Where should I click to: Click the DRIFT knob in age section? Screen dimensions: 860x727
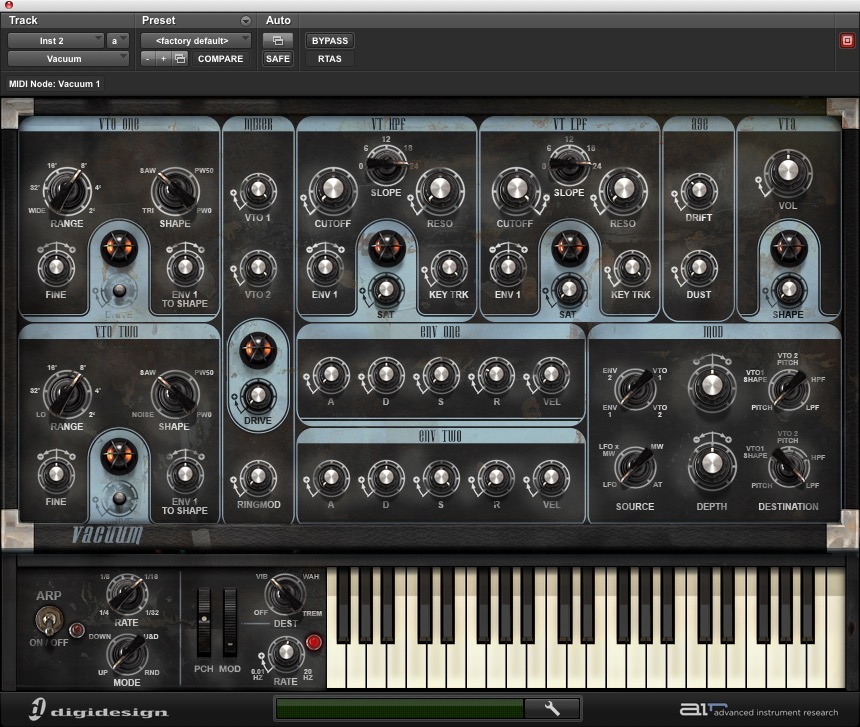699,190
